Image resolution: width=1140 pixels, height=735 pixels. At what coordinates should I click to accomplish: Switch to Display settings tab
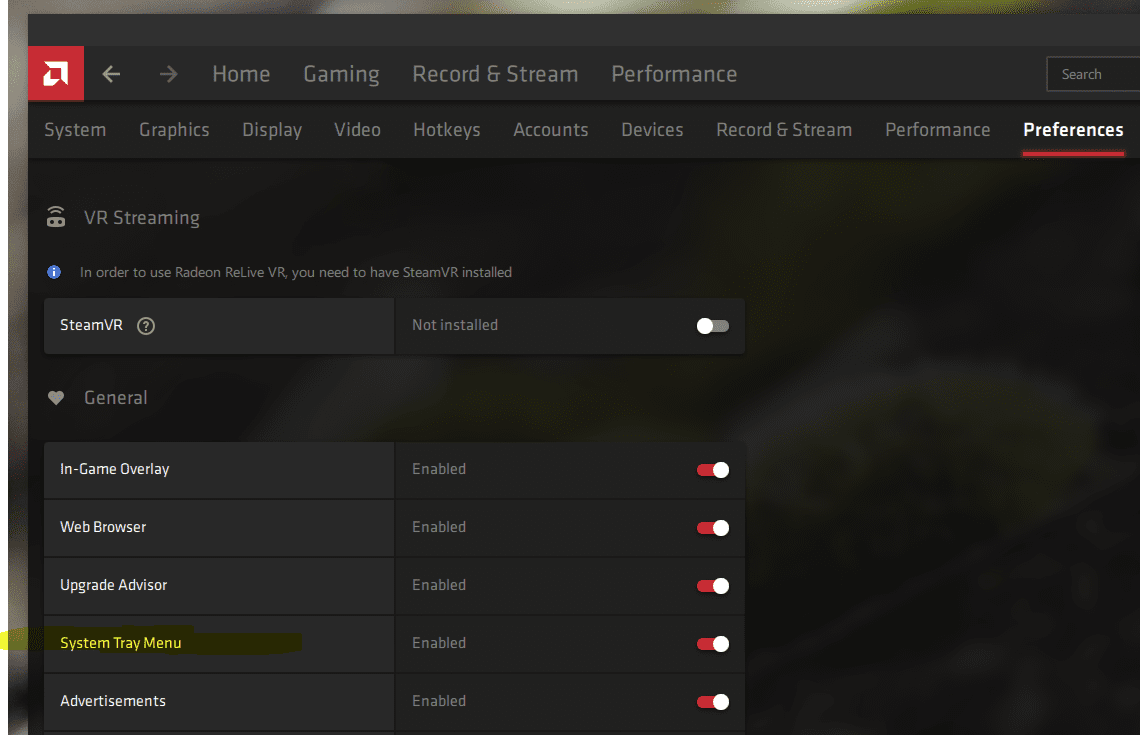pyautogui.click(x=272, y=130)
